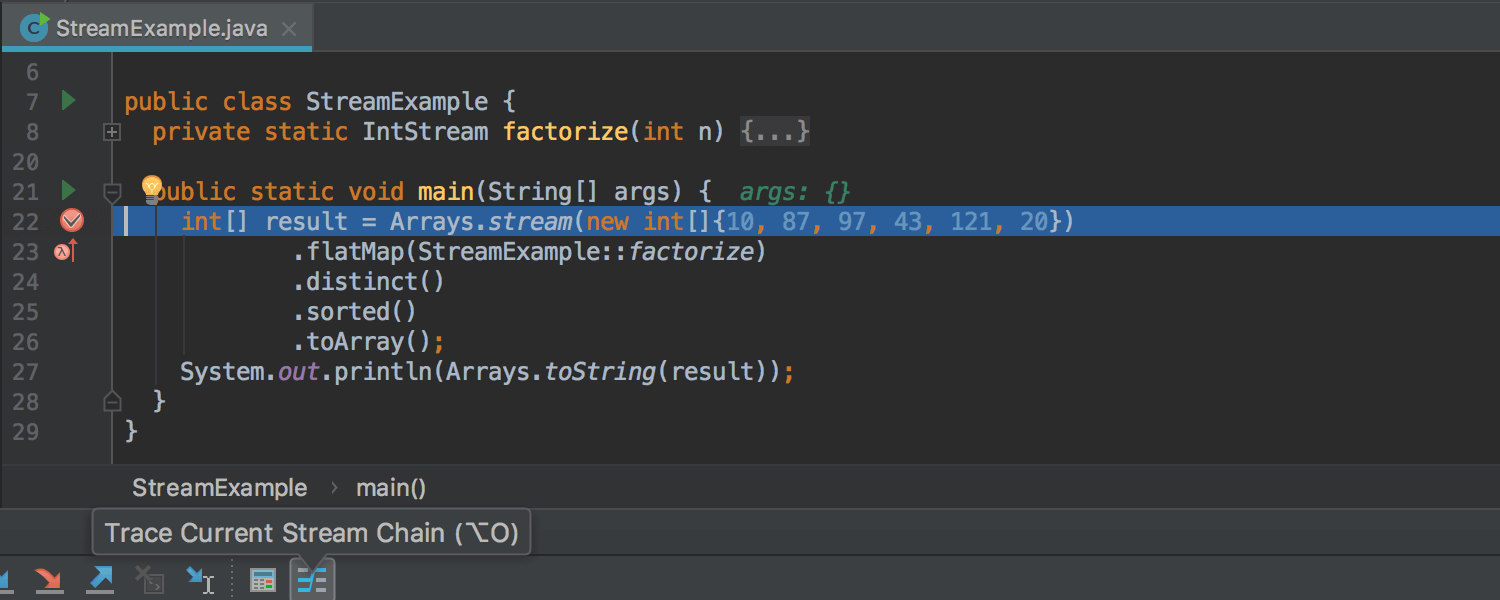Collapse the main method fold on line 21
Viewport: 1500px width, 600px height.
112,191
